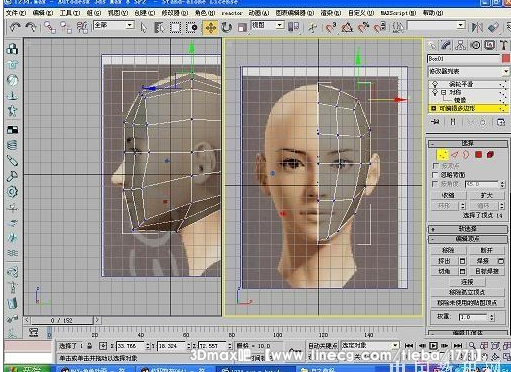Open the 工具 menu
The image size is (511, 372).
click(70, 13)
